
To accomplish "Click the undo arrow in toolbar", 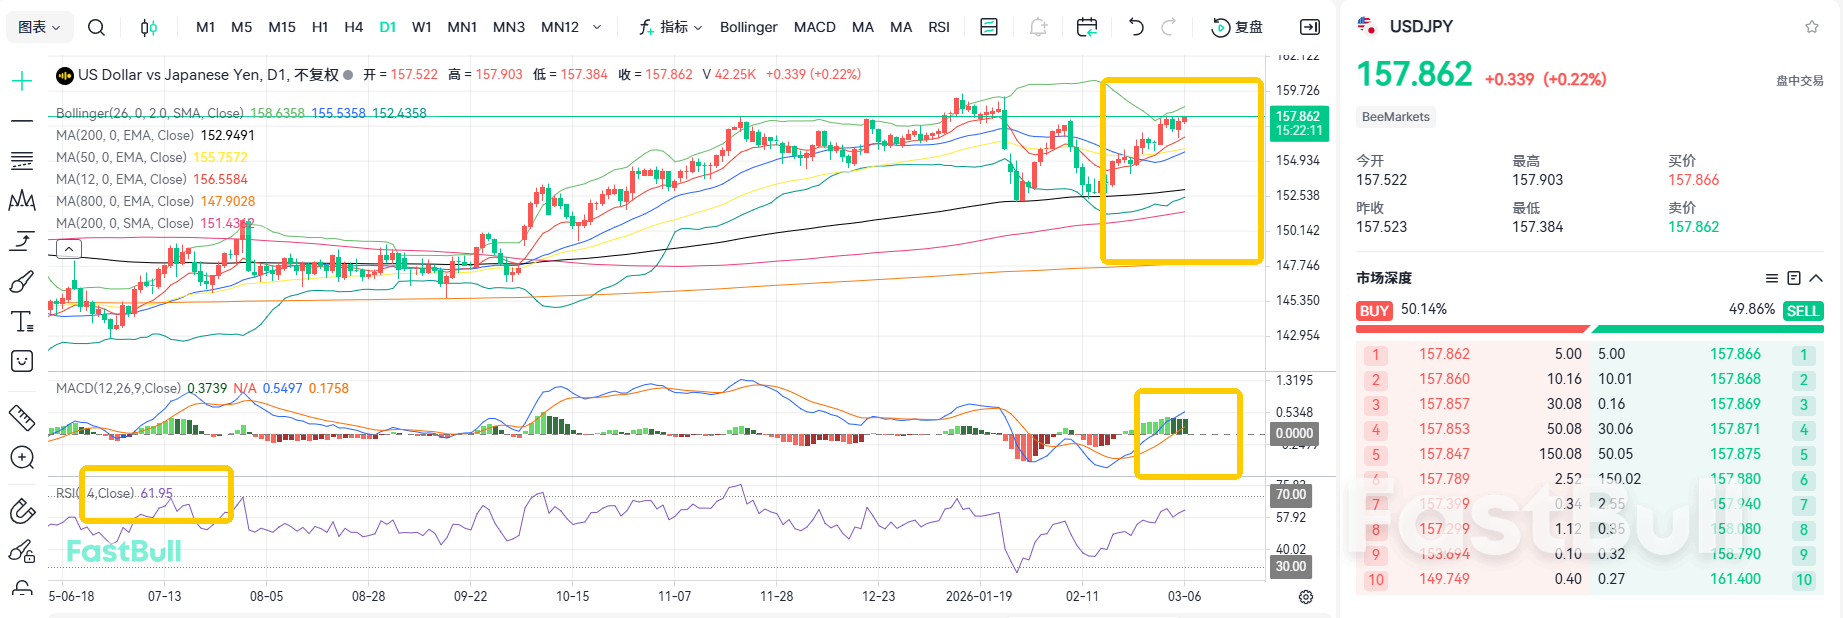I will coord(1135,27).
